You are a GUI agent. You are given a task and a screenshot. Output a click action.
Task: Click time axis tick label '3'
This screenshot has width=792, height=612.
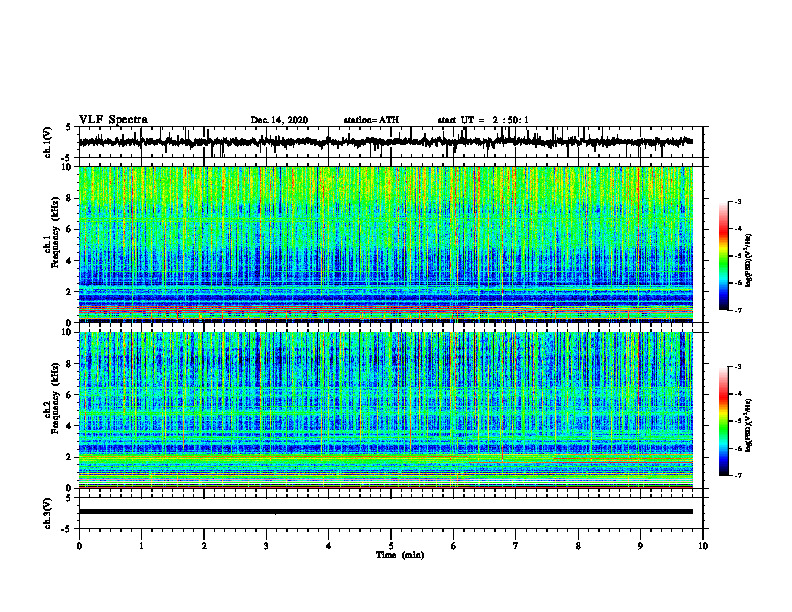coord(266,546)
